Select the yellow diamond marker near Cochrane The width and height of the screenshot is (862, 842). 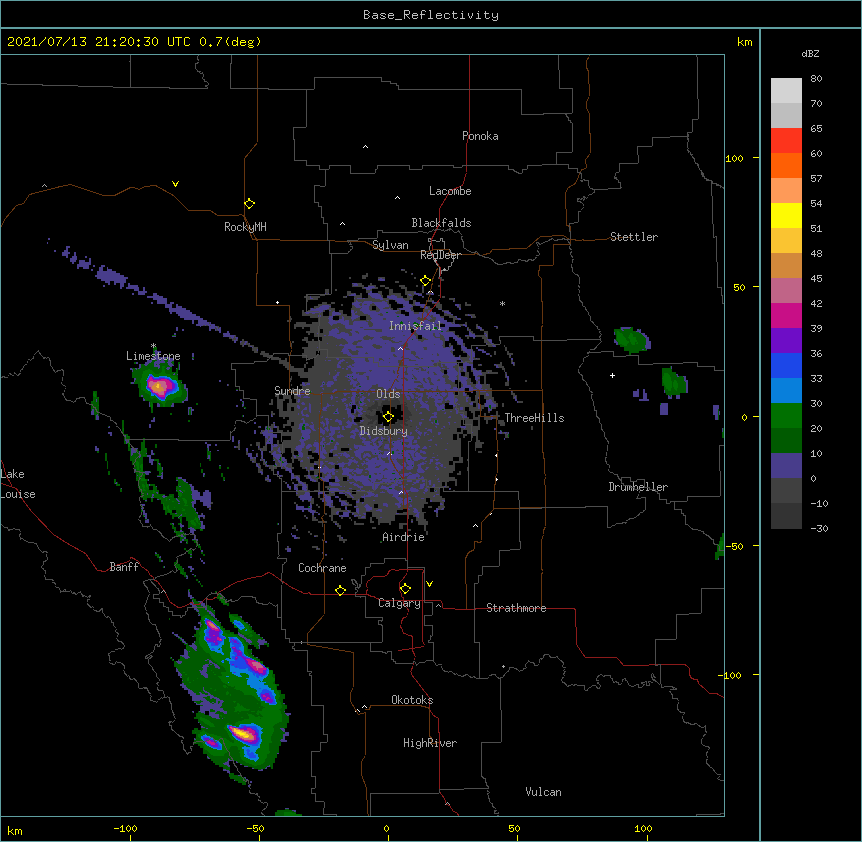coord(340,590)
